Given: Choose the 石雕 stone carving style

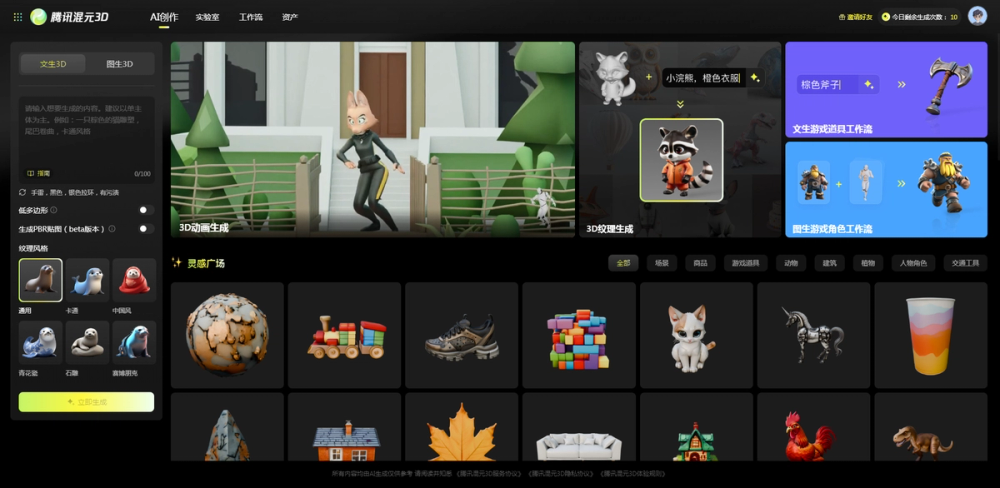Looking at the screenshot, I should 87,343.
